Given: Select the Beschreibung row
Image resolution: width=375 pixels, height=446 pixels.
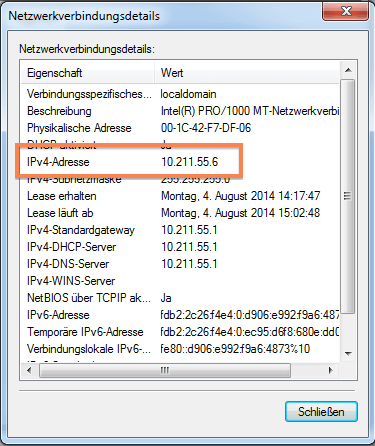Looking at the screenshot, I should [x=180, y=111].
